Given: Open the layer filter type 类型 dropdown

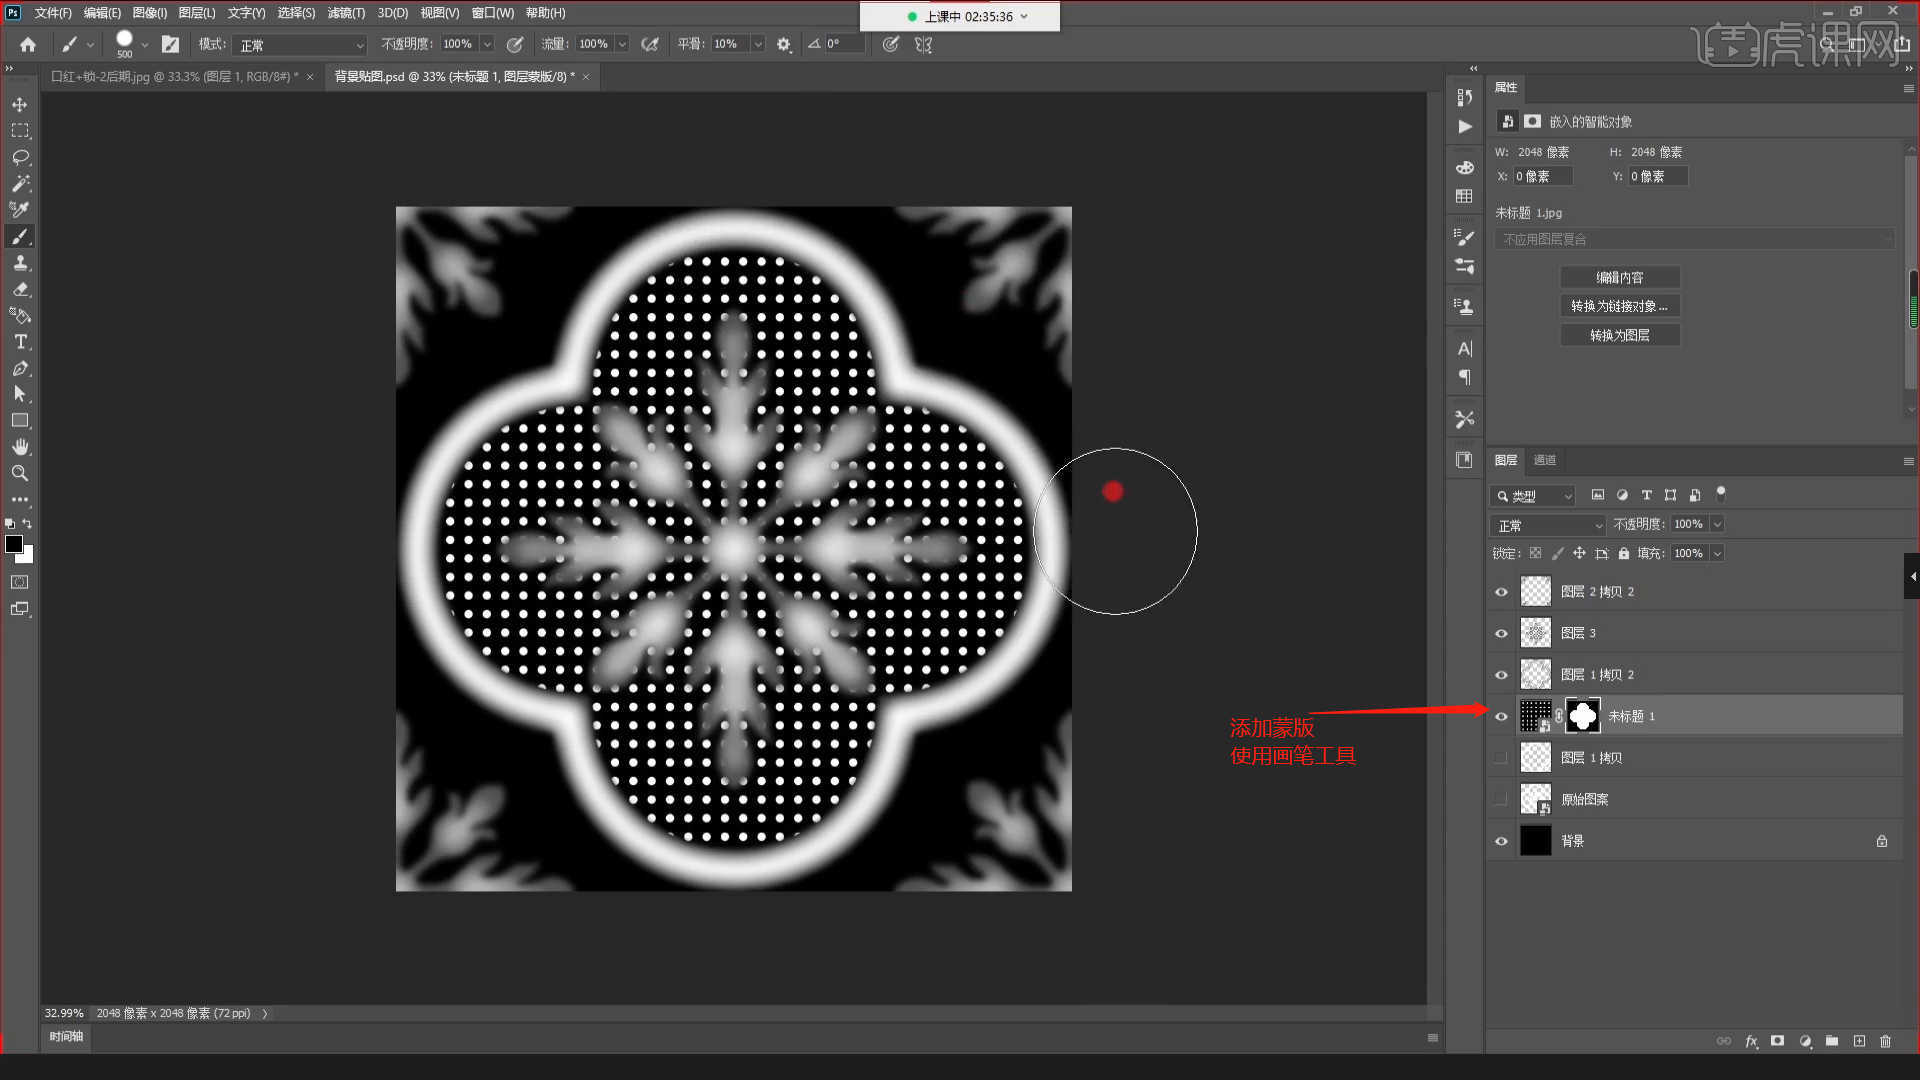Looking at the screenshot, I should click(1532, 496).
